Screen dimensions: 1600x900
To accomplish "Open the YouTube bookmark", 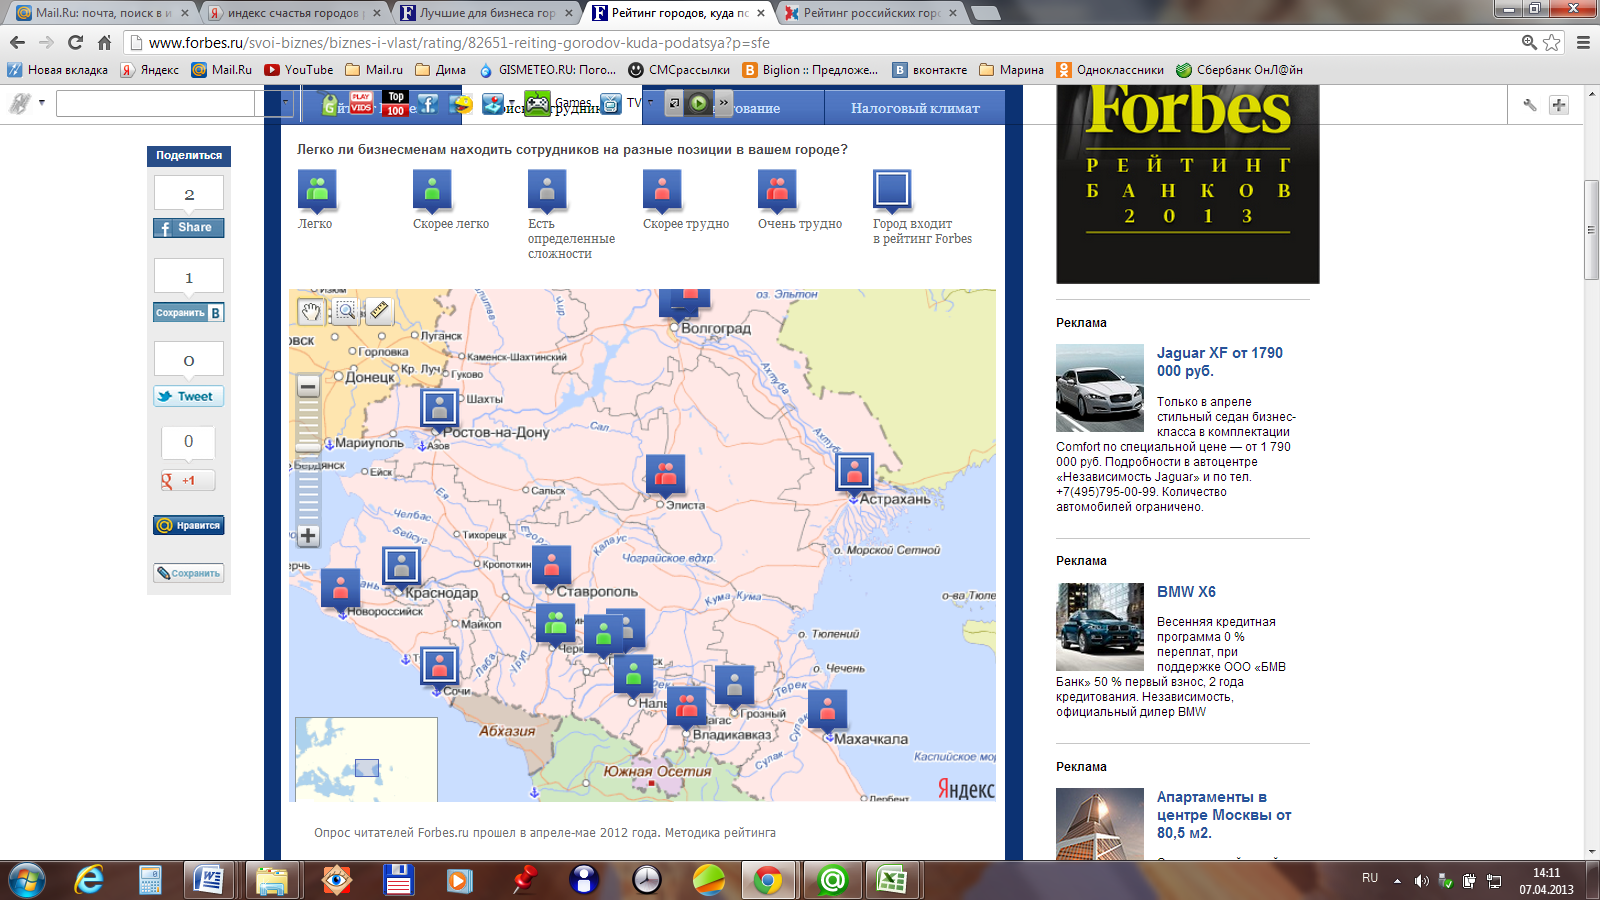I will point(299,70).
